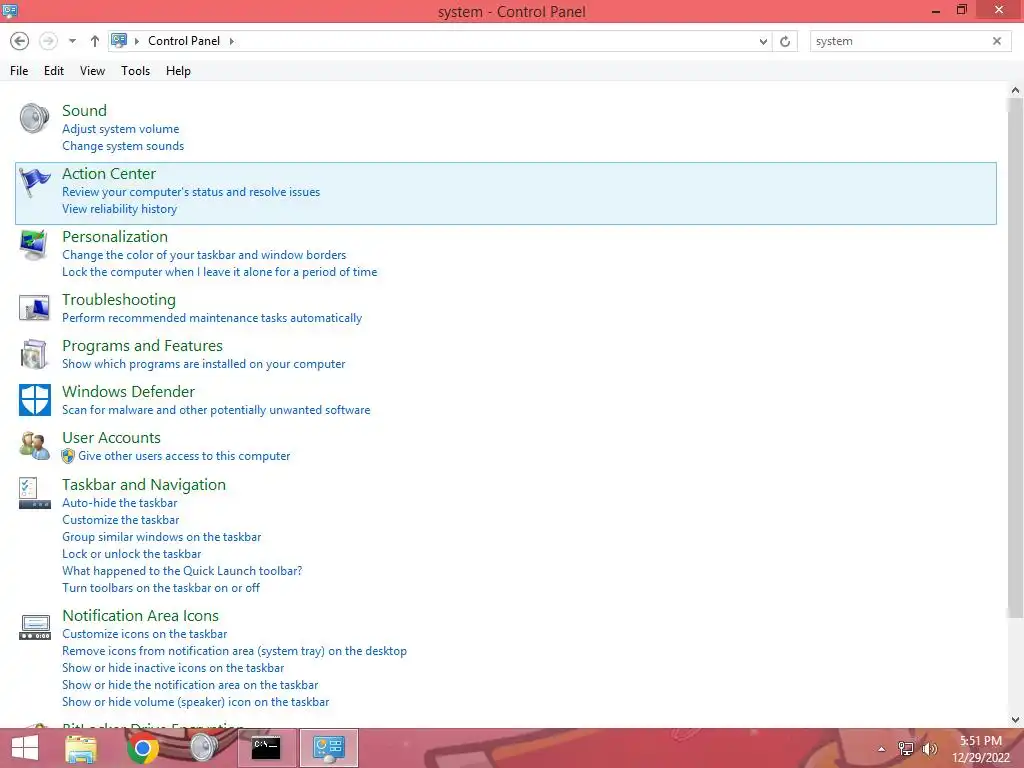1024x768 pixels.
Task: Open the View menu
Action: (92, 71)
